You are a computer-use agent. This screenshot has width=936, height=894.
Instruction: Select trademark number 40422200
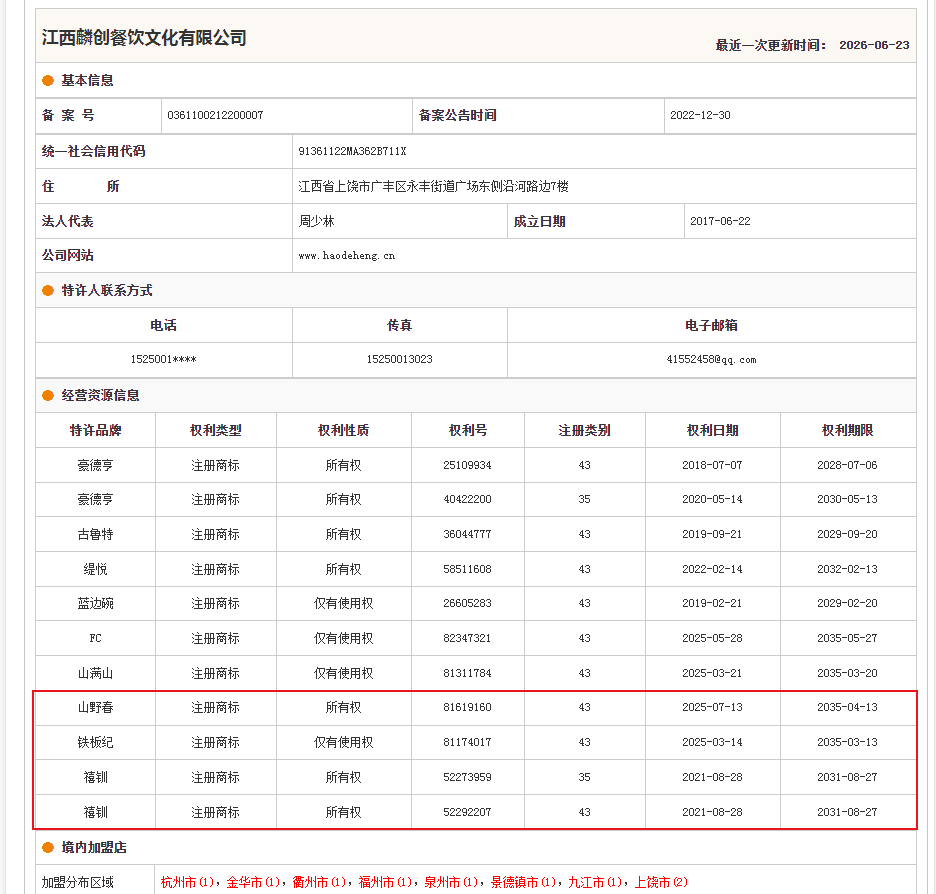tap(467, 499)
